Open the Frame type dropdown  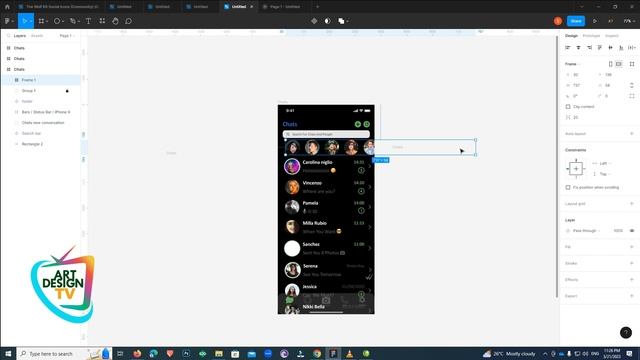pyautogui.click(x=573, y=64)
